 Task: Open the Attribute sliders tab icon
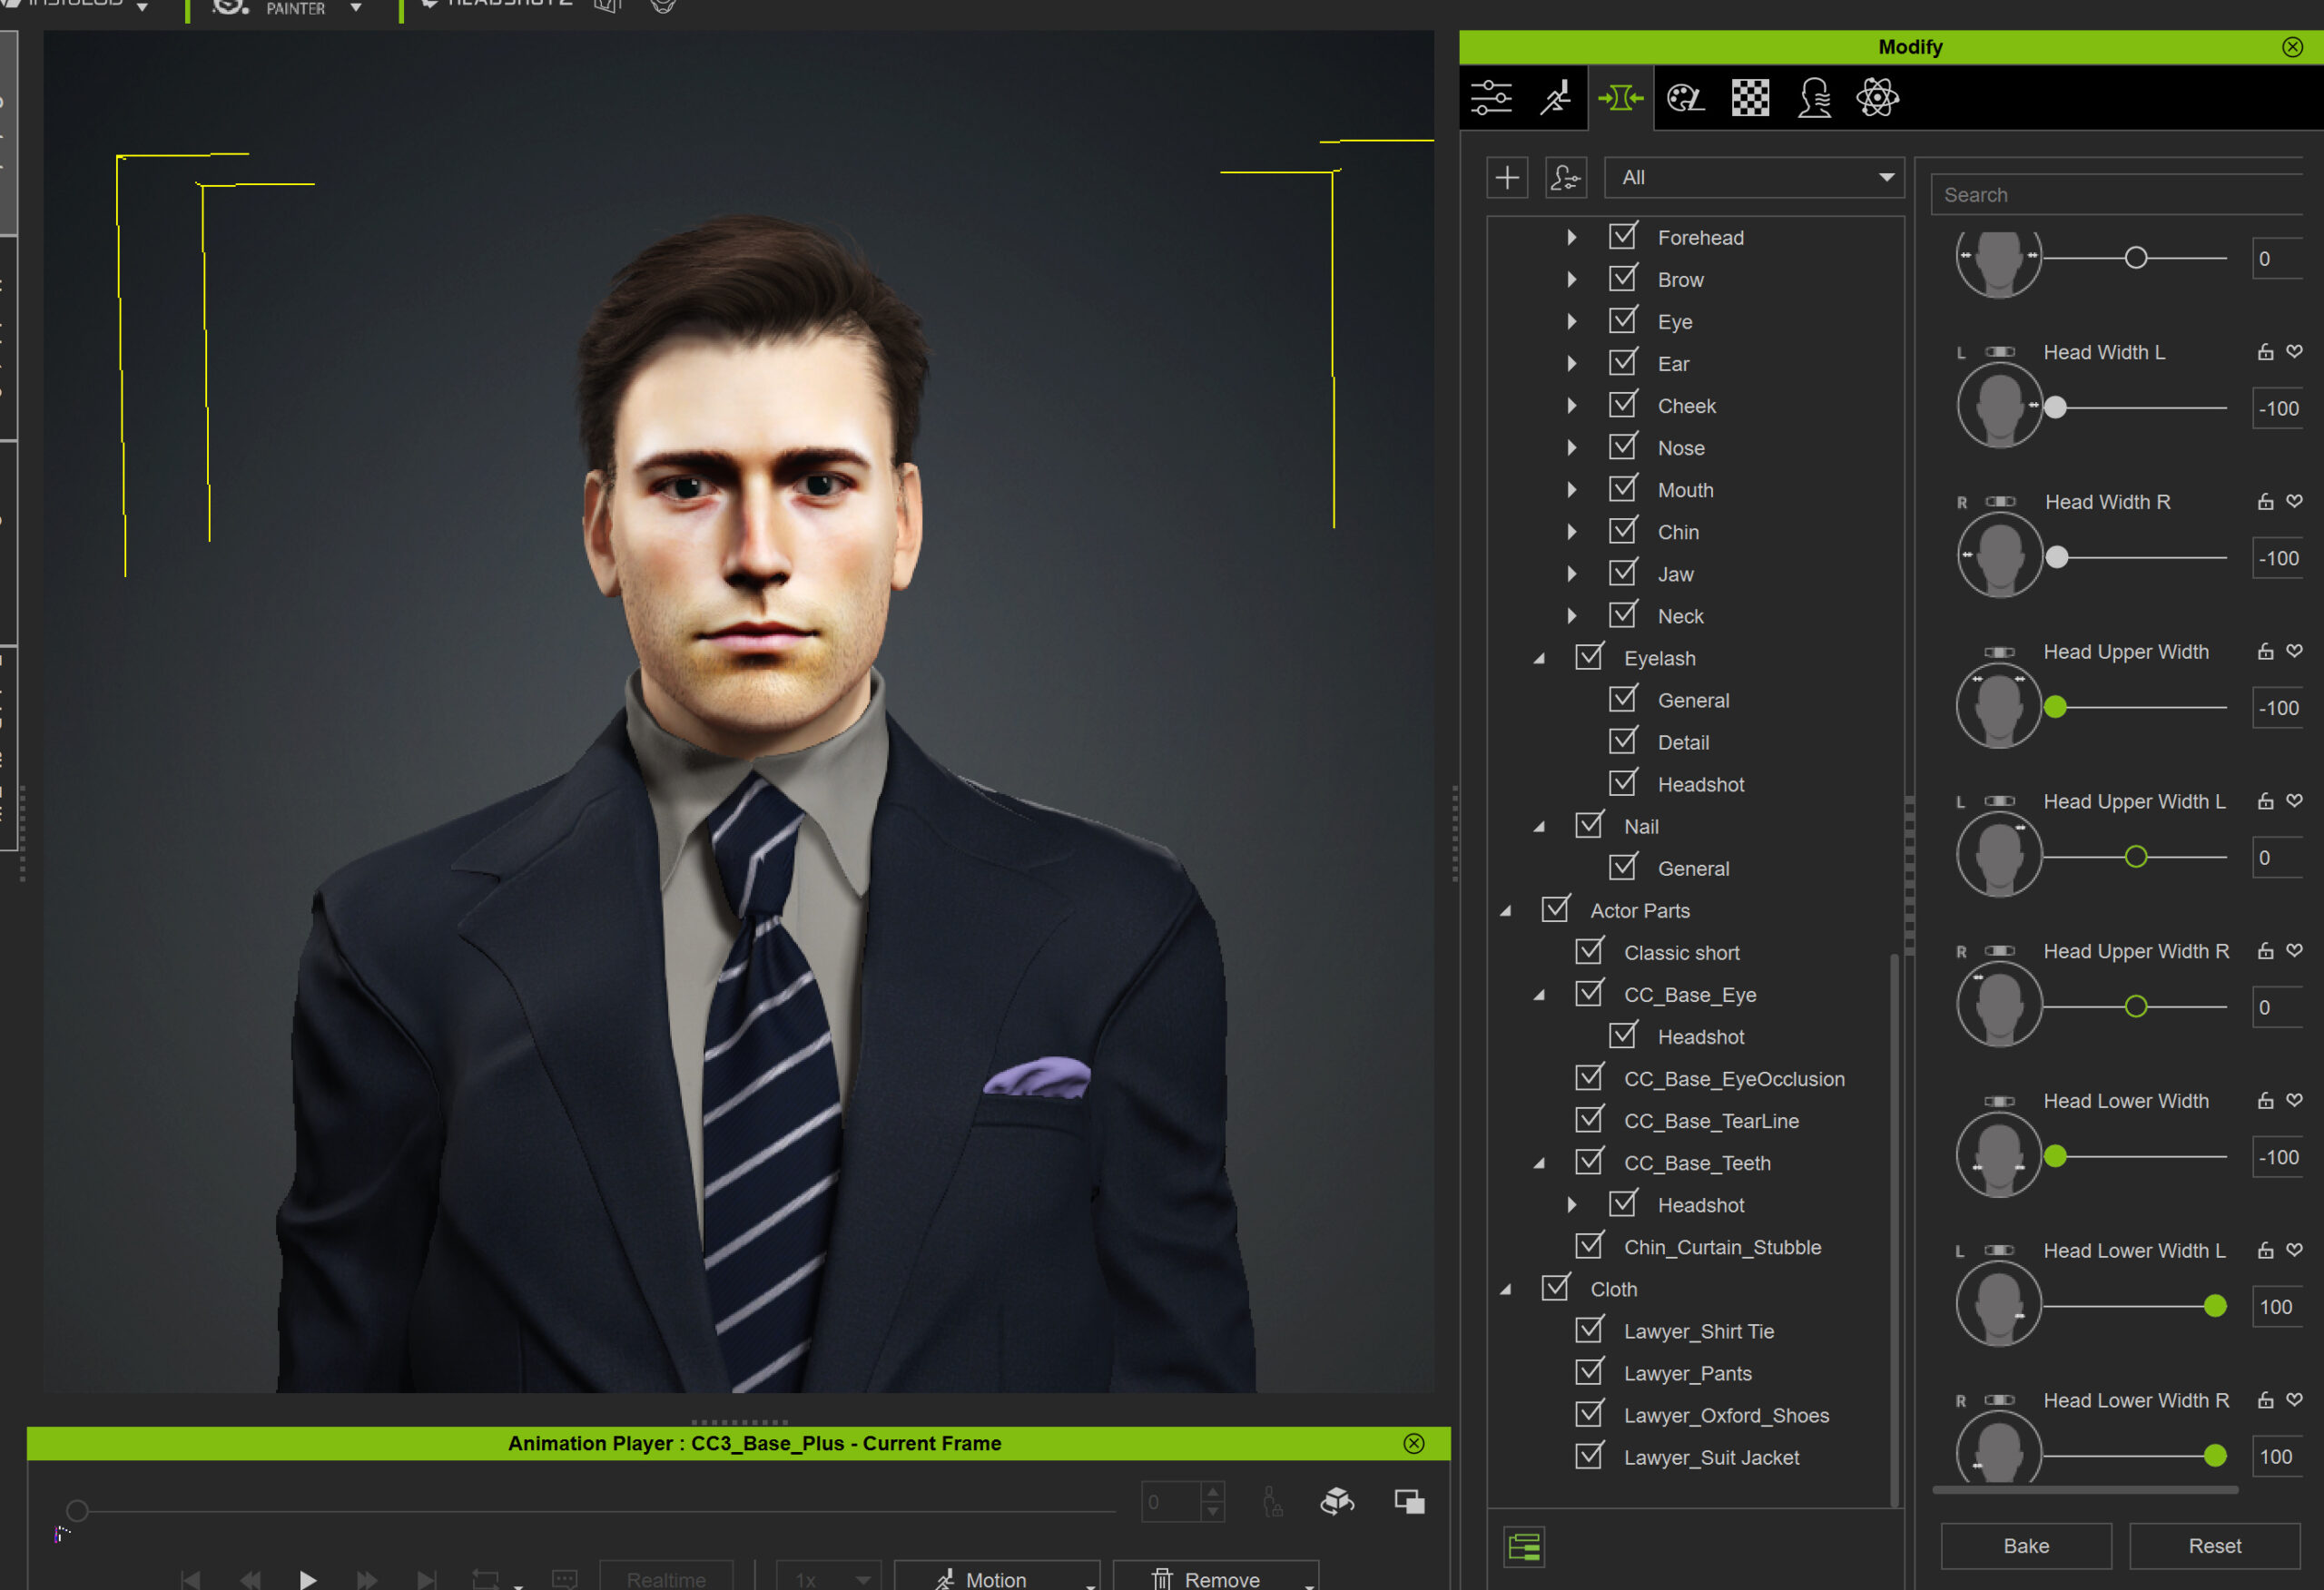[x=1491, y=98]
